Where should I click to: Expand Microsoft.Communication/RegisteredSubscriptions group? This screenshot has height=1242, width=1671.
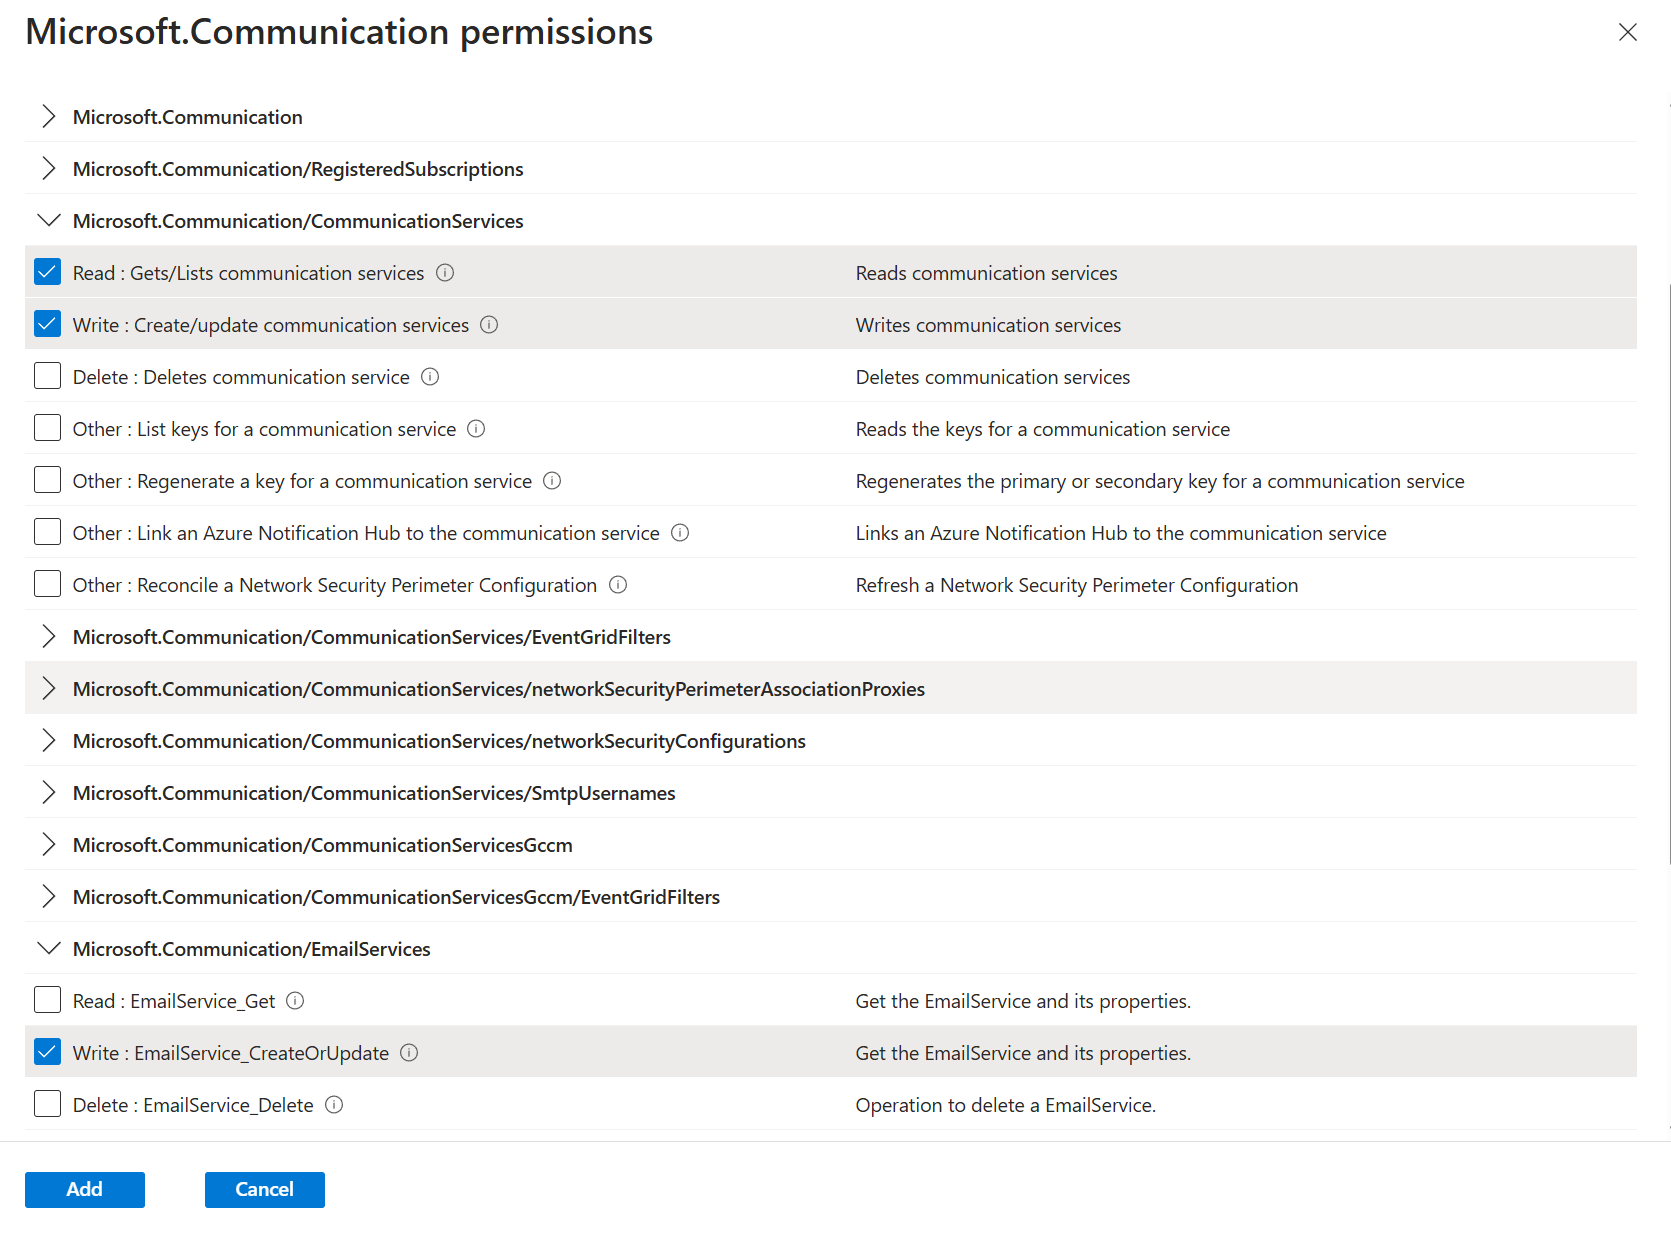pos(48,169)
